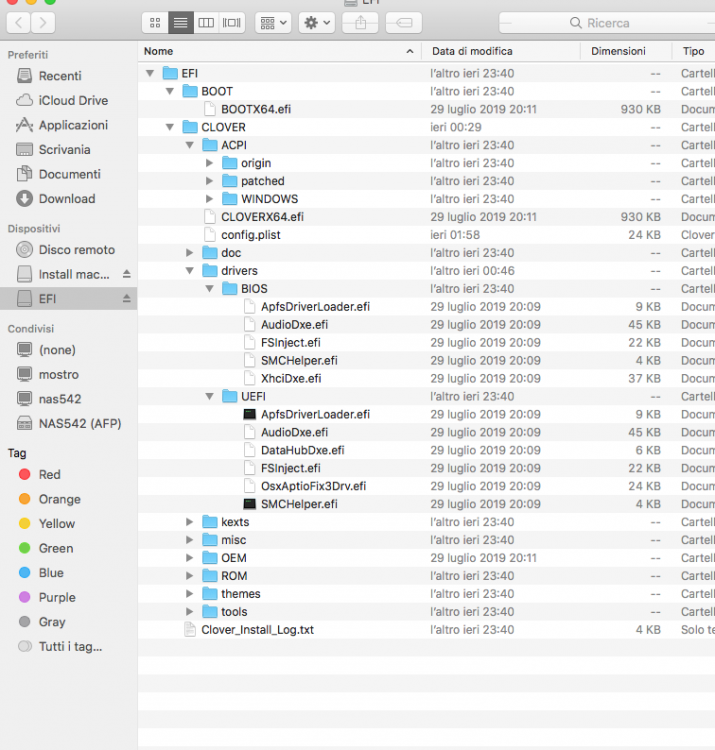The height and width of the screenshot is (750, 715).
Task: Collapse the BOOT folder
Action: coord(170,91)
